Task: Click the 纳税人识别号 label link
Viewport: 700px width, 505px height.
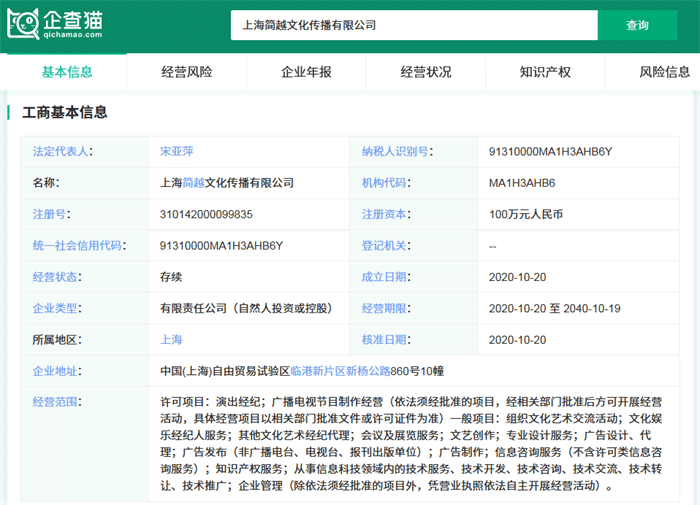Action: click(395, 151)
